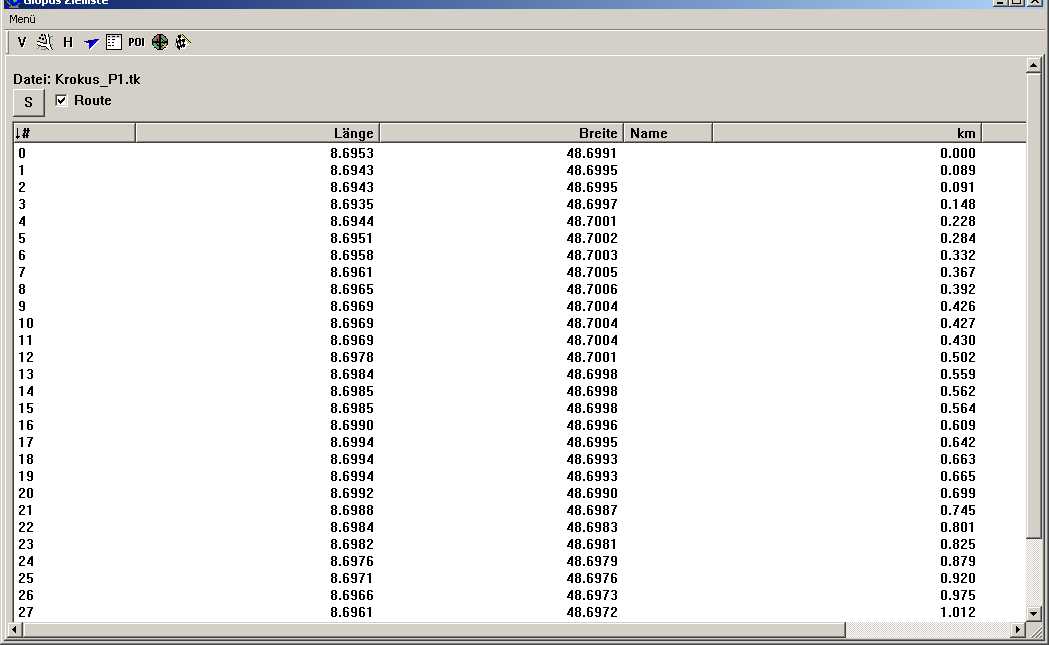Screen dimensions: 1049x645
Task: Open the list view toolbar icon
Action: [113, 42]
